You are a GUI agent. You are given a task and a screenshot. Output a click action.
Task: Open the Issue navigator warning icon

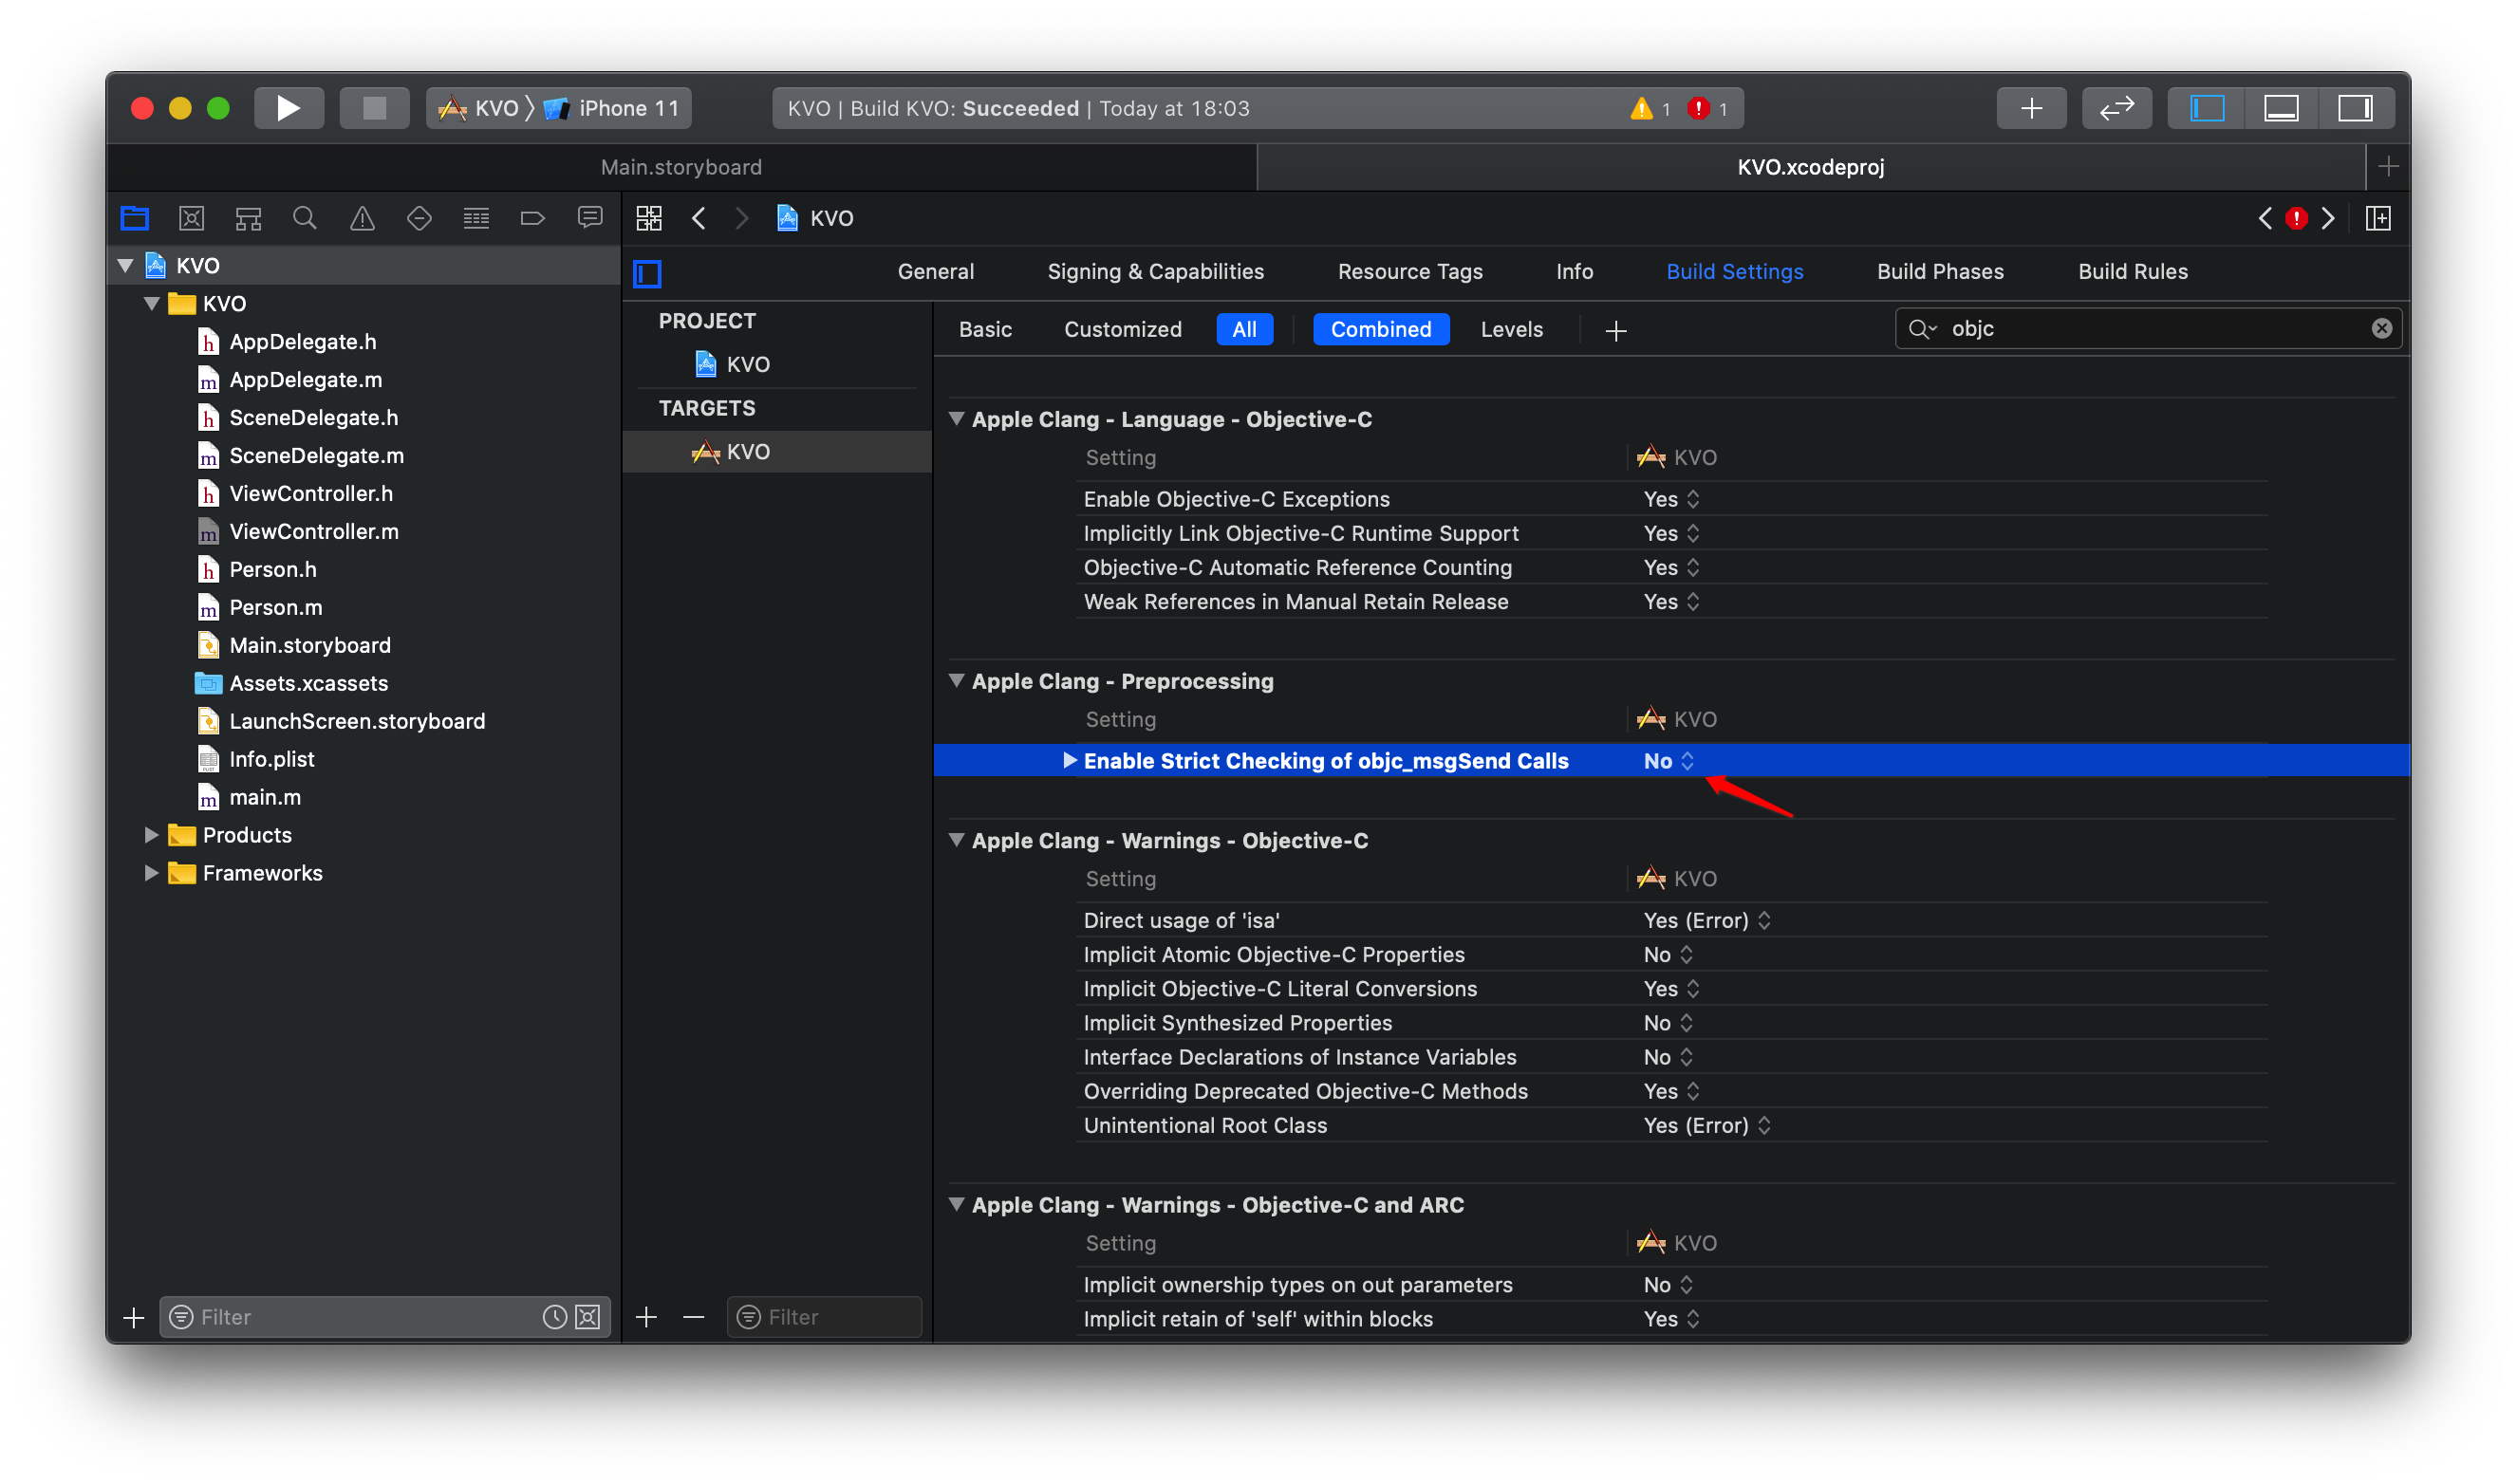point(362,218)
